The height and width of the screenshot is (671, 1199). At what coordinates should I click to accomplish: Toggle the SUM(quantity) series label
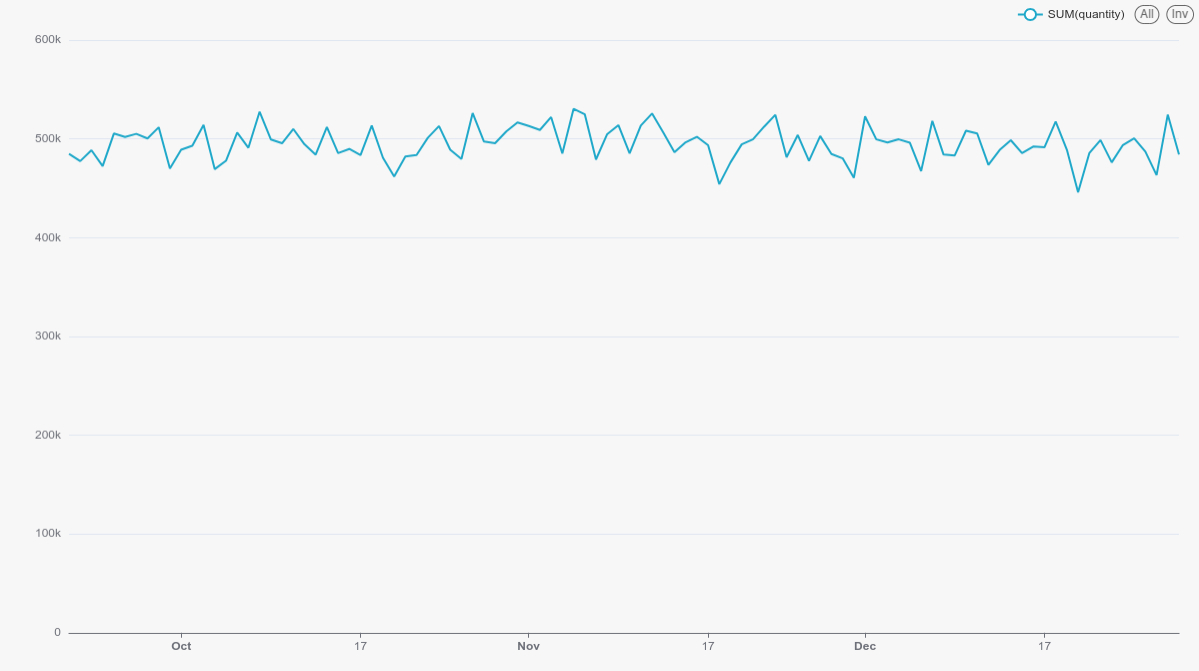pyautogui.click(x=1086, y=14)
